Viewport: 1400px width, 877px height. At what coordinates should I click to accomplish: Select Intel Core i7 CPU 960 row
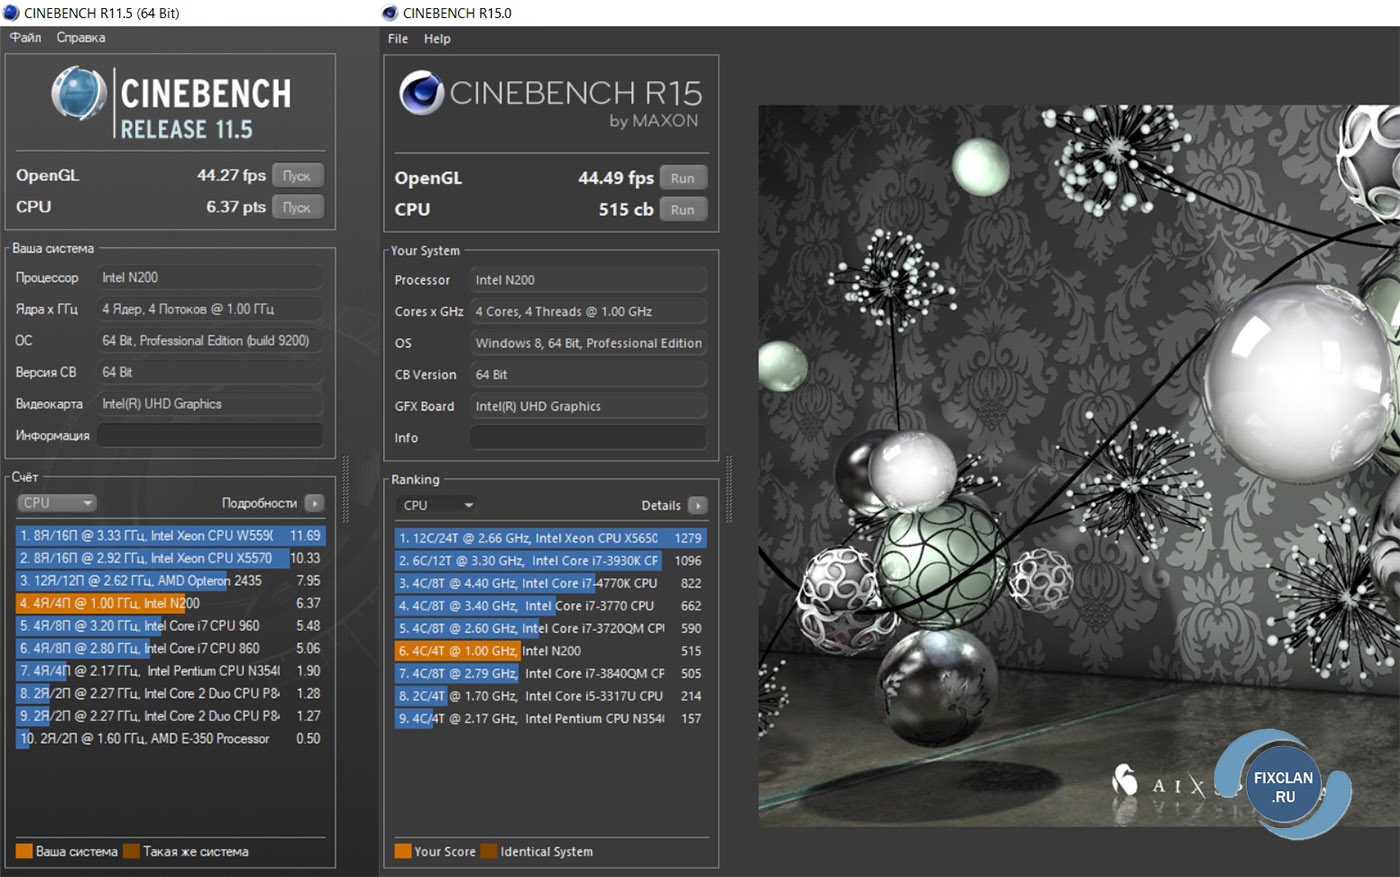(170, 626)
